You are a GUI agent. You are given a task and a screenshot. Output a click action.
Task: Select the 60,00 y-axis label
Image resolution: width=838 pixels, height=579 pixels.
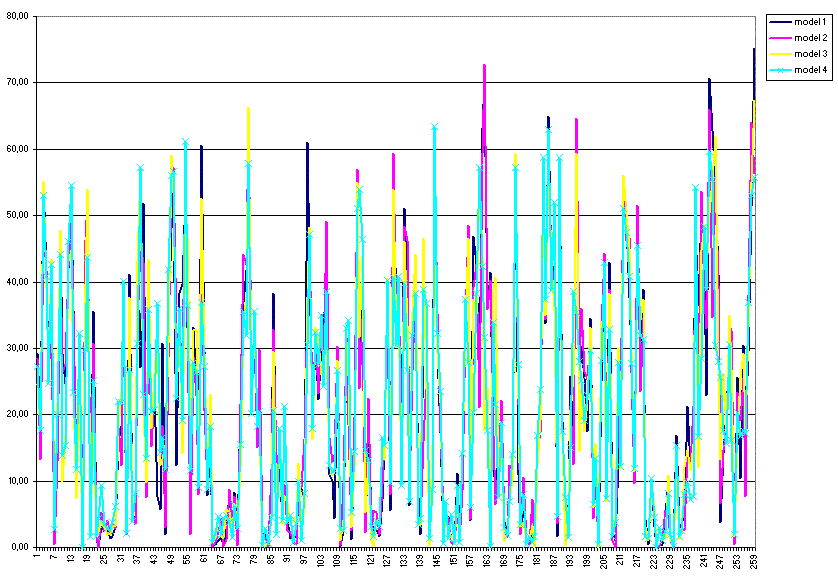tap(17, 149)
